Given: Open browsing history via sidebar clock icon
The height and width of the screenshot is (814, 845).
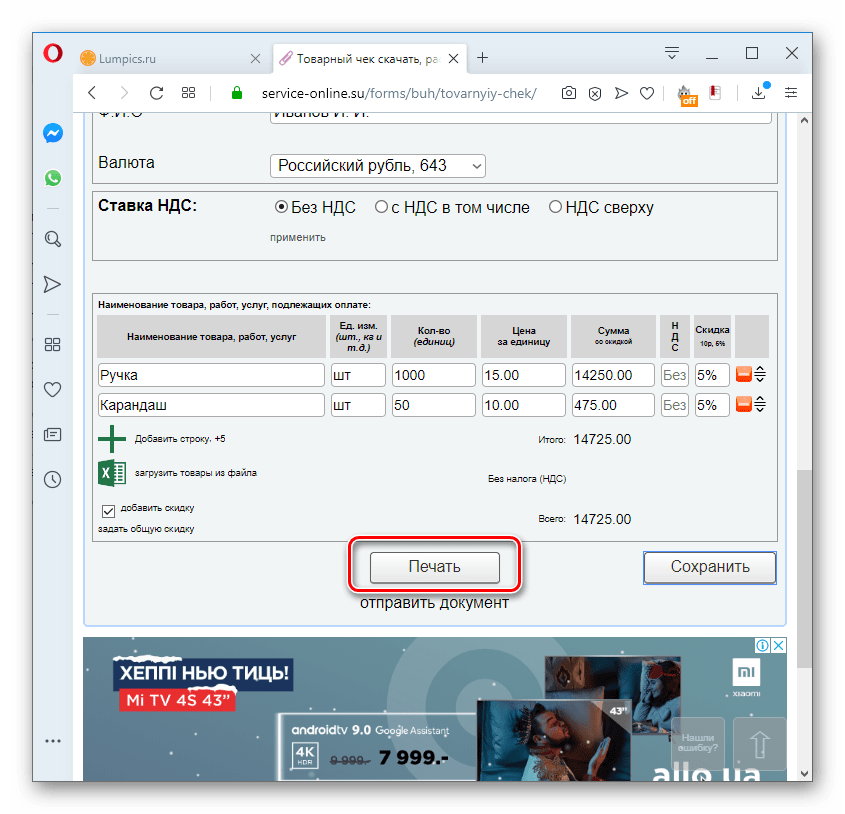Looking at the screenshot, I should tap(52, 480).
